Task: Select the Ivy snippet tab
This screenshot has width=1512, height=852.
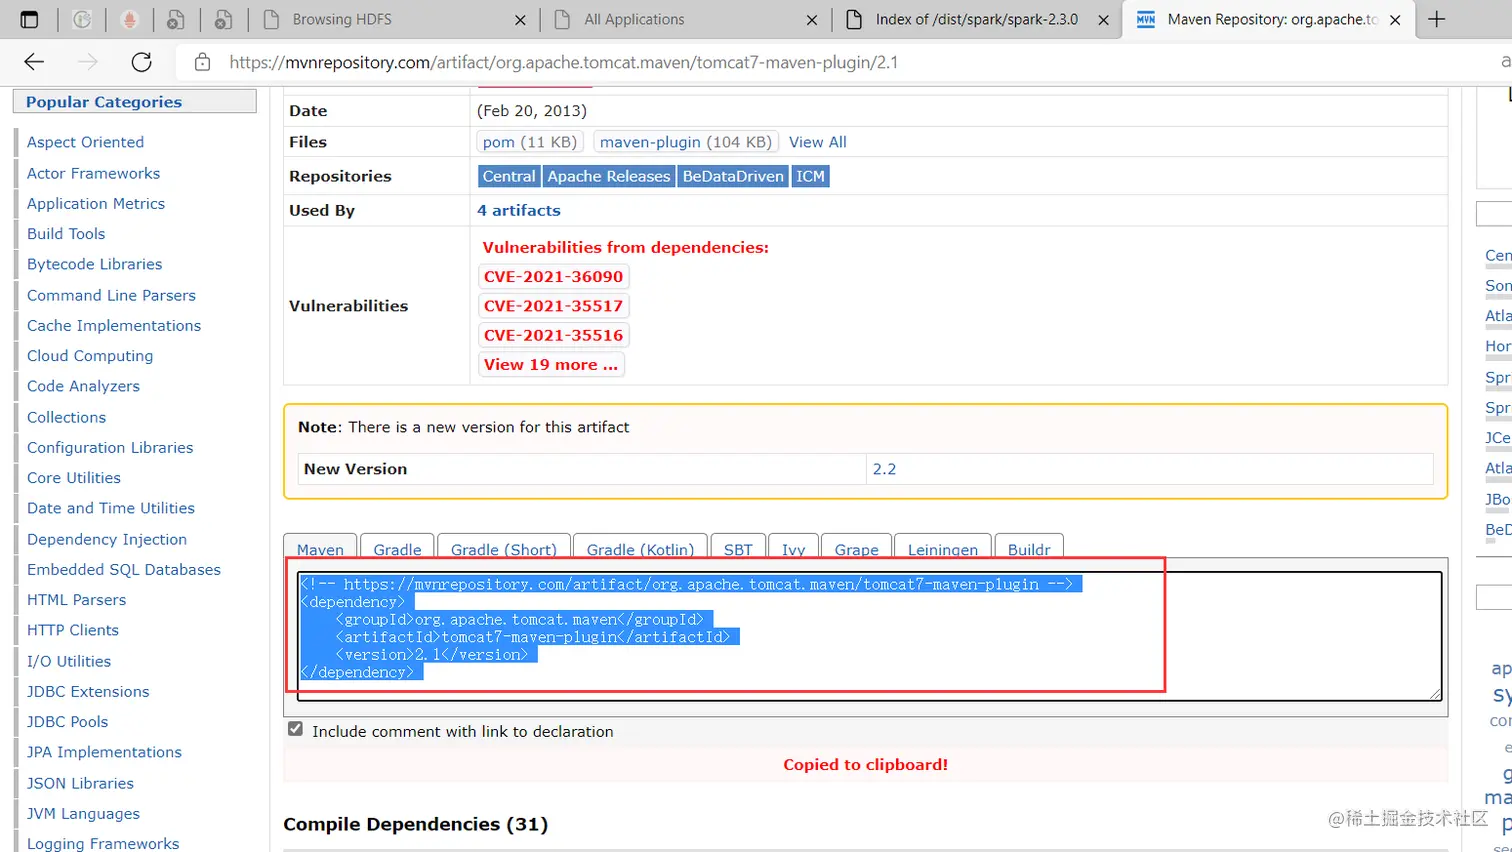Action: coord(793,546)
